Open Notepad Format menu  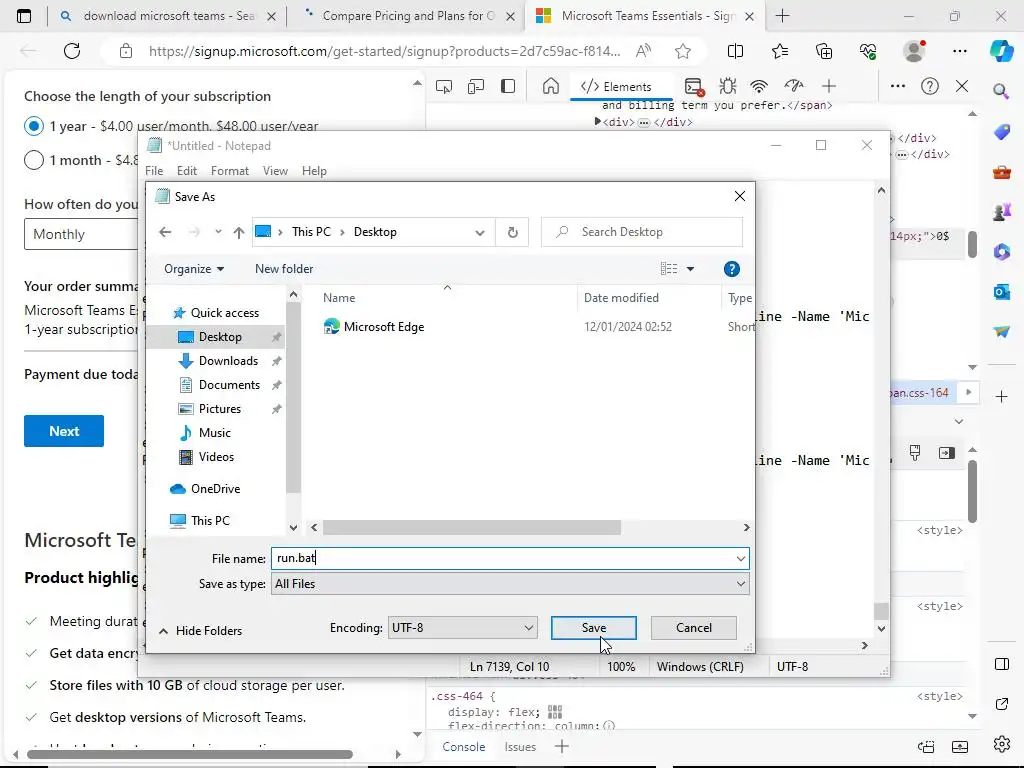[230, 171]
